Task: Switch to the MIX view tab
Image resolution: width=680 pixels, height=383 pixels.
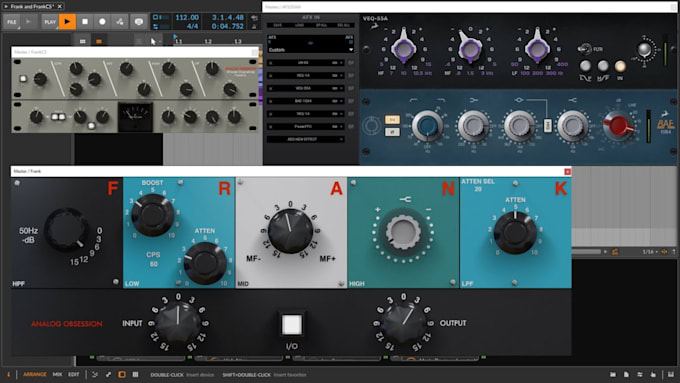Action: pyautogui.click(x=57, y=374)
